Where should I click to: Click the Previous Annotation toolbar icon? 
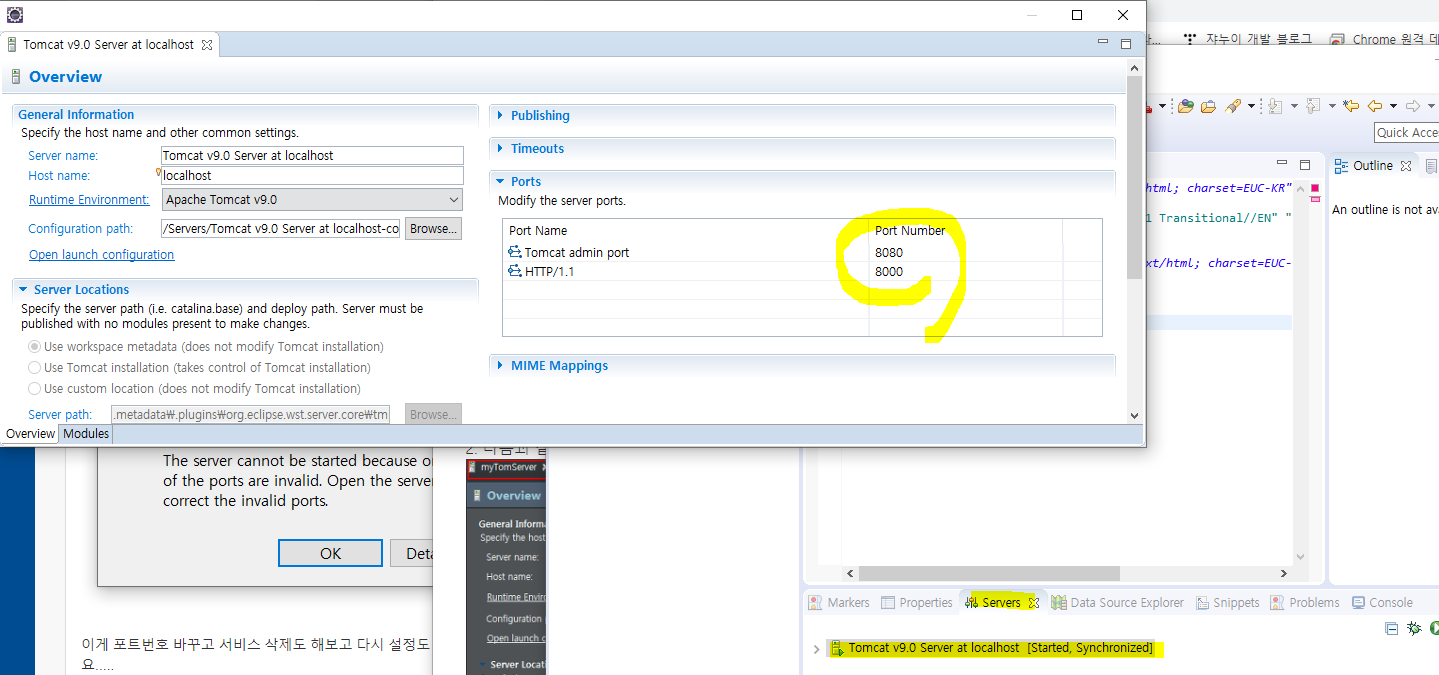pos(1313,106)
